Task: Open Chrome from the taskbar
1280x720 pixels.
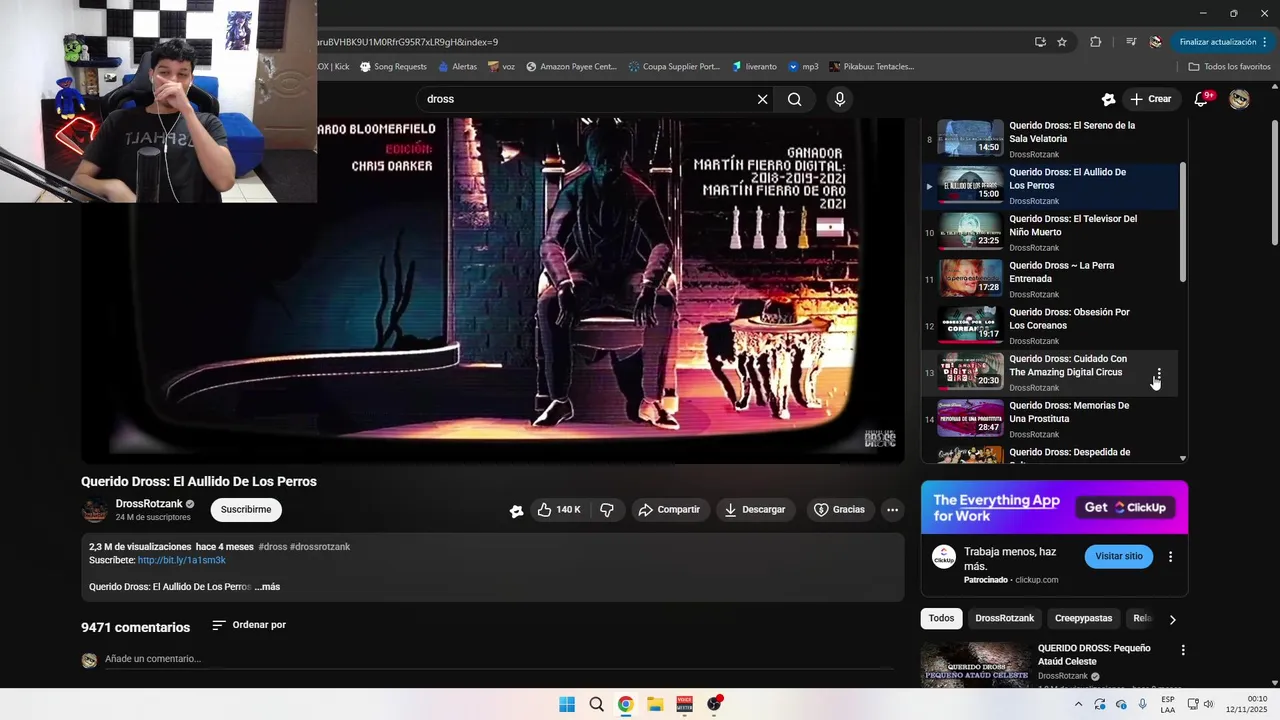Action: (x=625, y=704)
